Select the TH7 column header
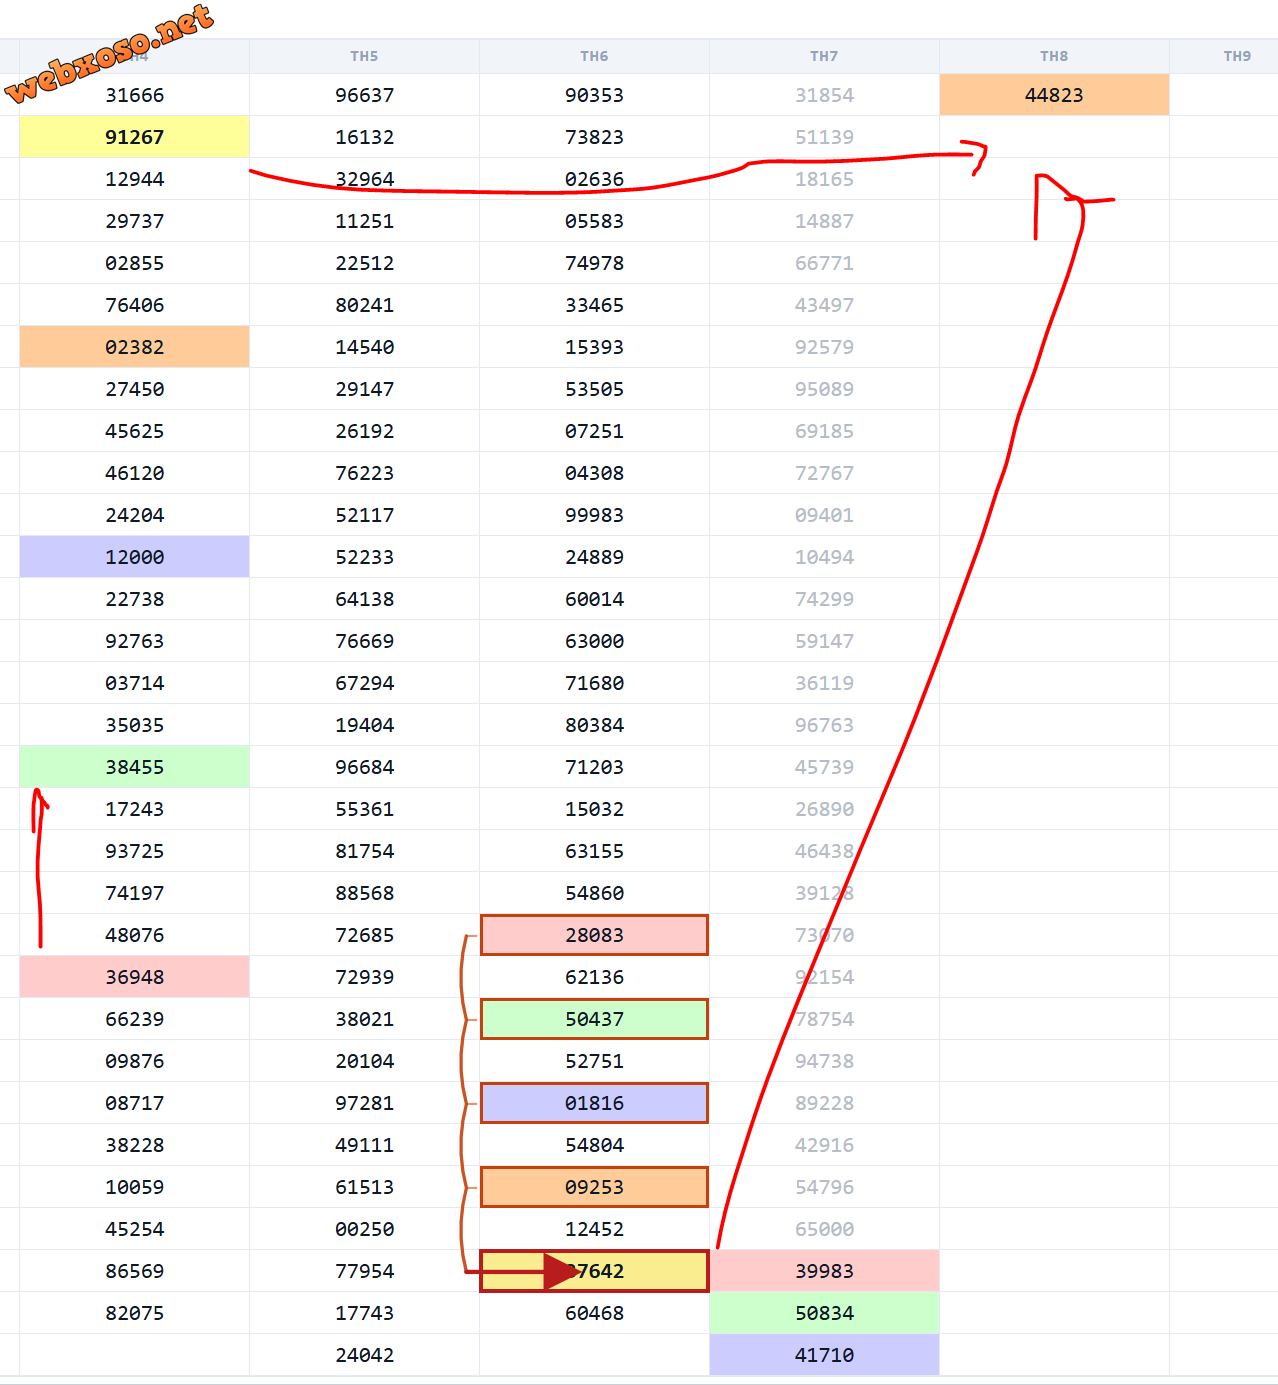Image resolution: width=1278 pixels, height=1385 pixels. (x=824, y=56)
